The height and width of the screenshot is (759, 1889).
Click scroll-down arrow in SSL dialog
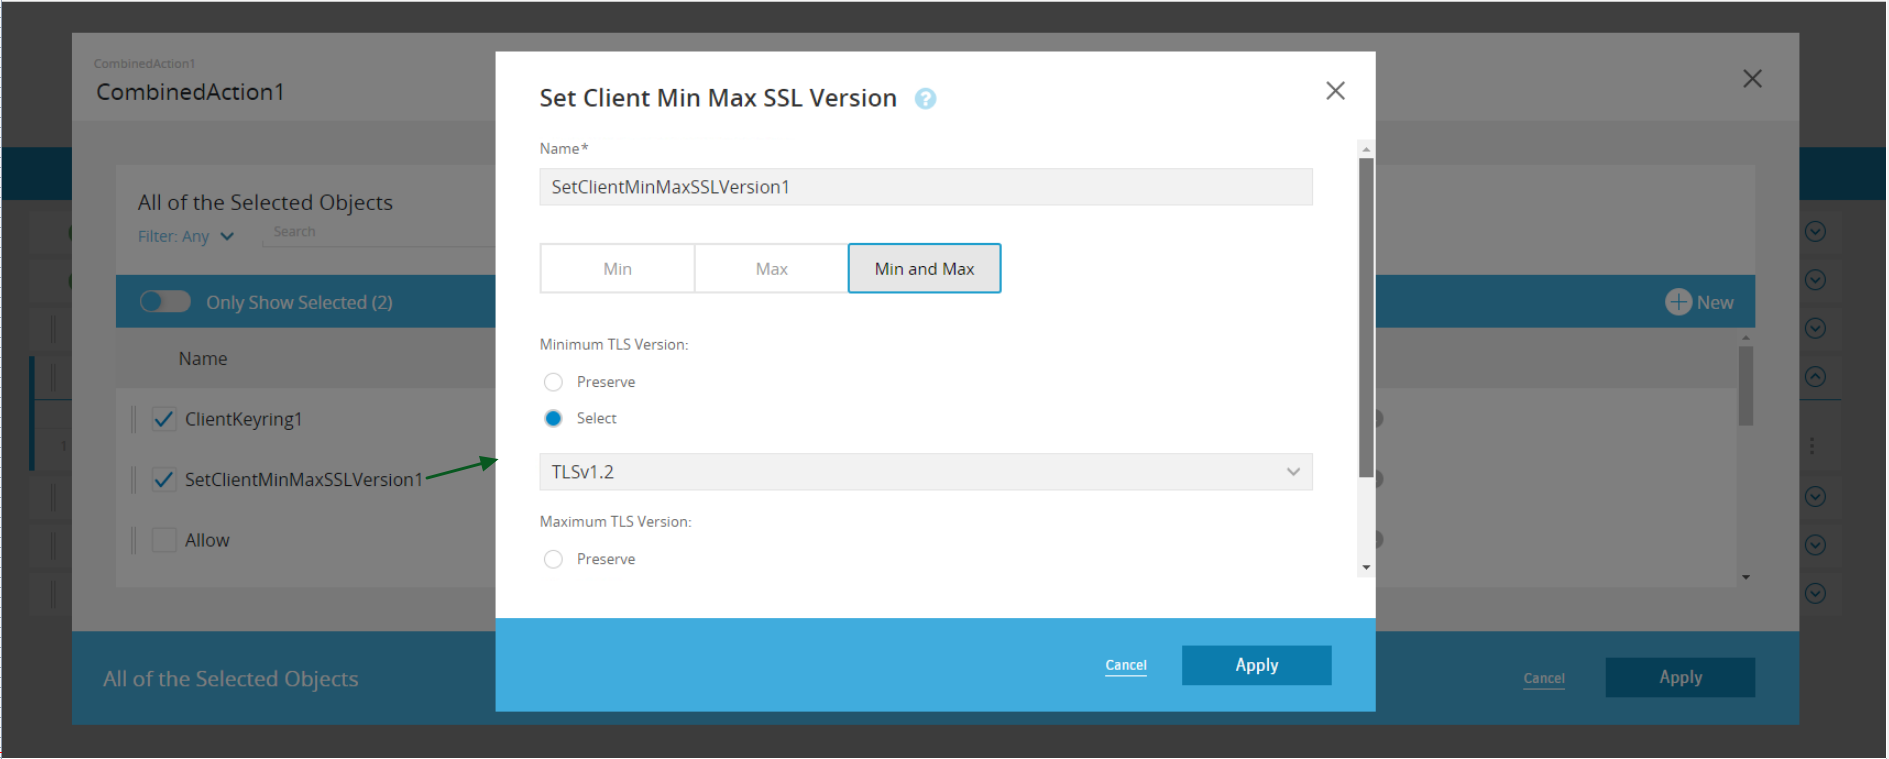[x=1365, y=568]
